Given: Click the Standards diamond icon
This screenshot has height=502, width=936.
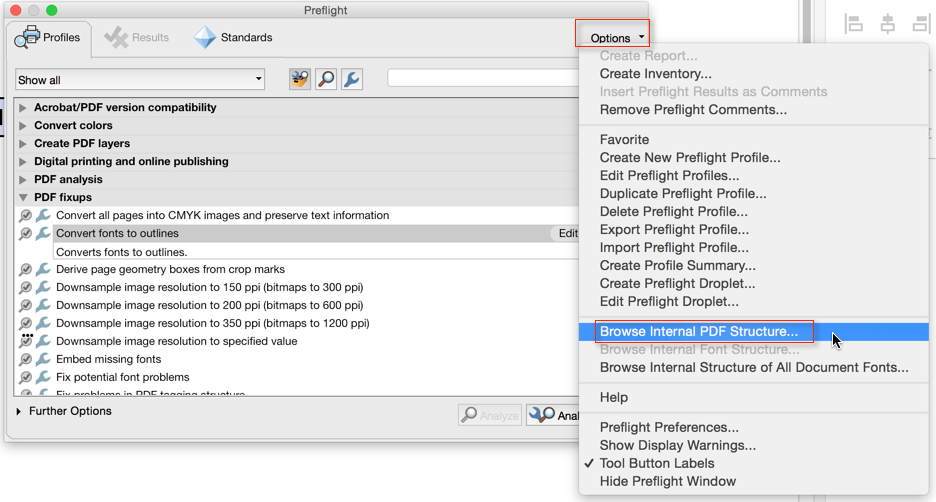Looking at the screenshot, I should (x=205, y=37).
